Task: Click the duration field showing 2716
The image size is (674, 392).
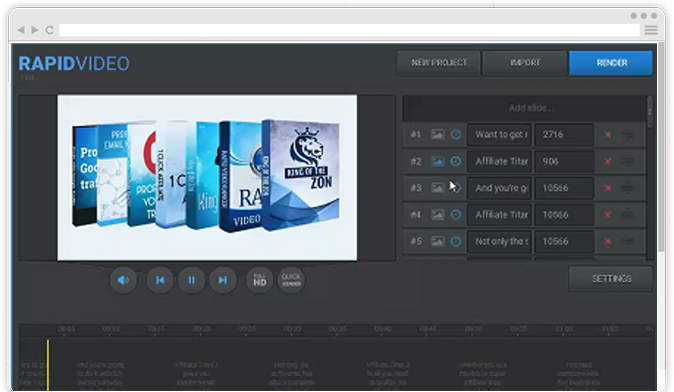Action: (564, 135)
